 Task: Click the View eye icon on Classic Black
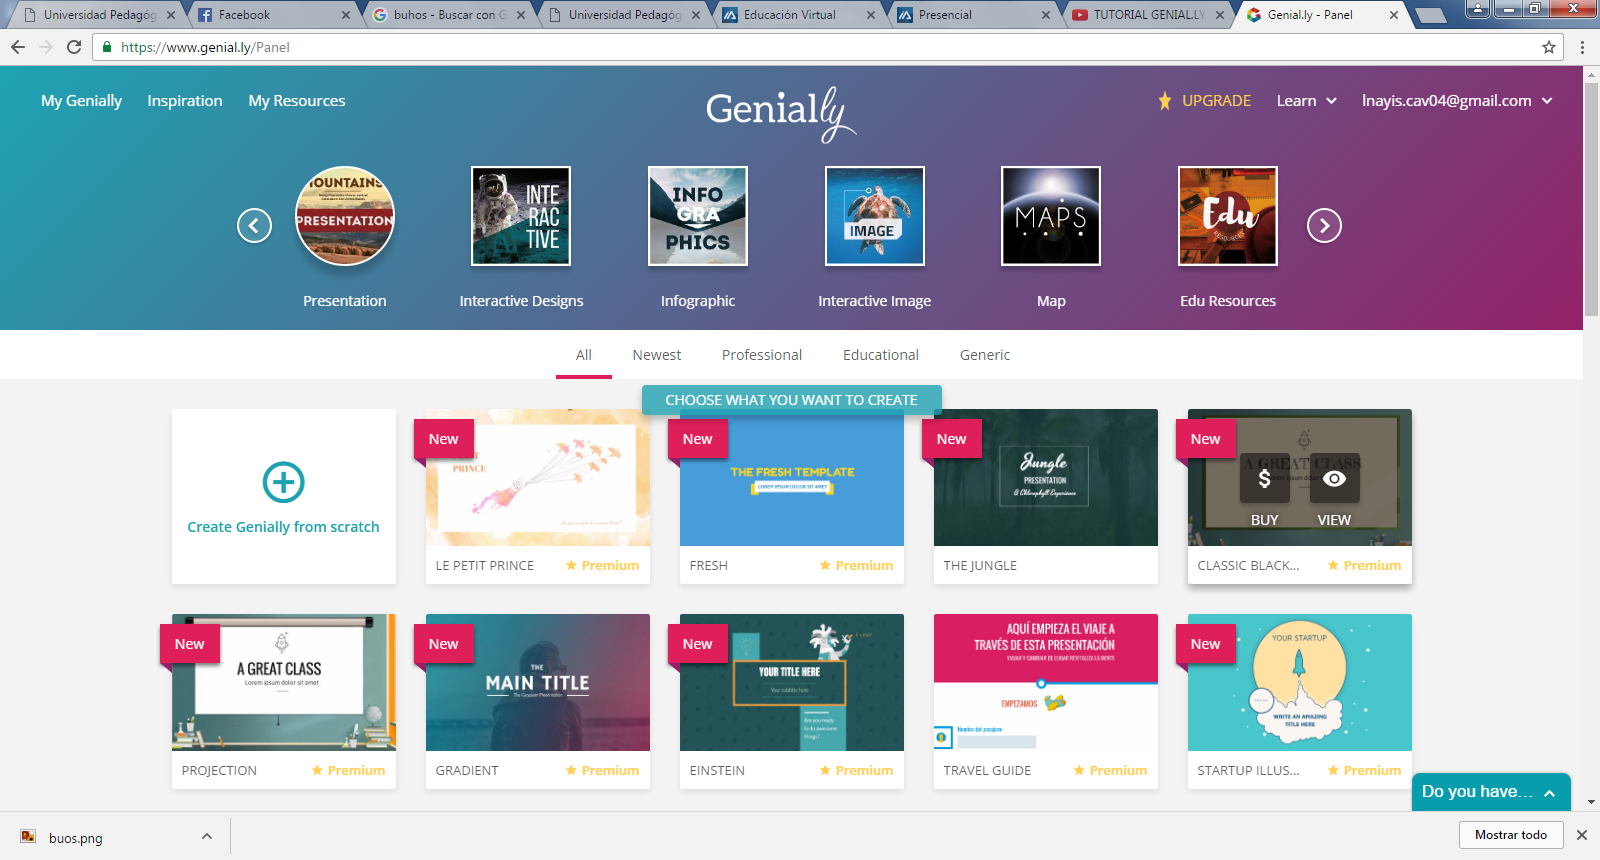click(x=1334, y=480)
